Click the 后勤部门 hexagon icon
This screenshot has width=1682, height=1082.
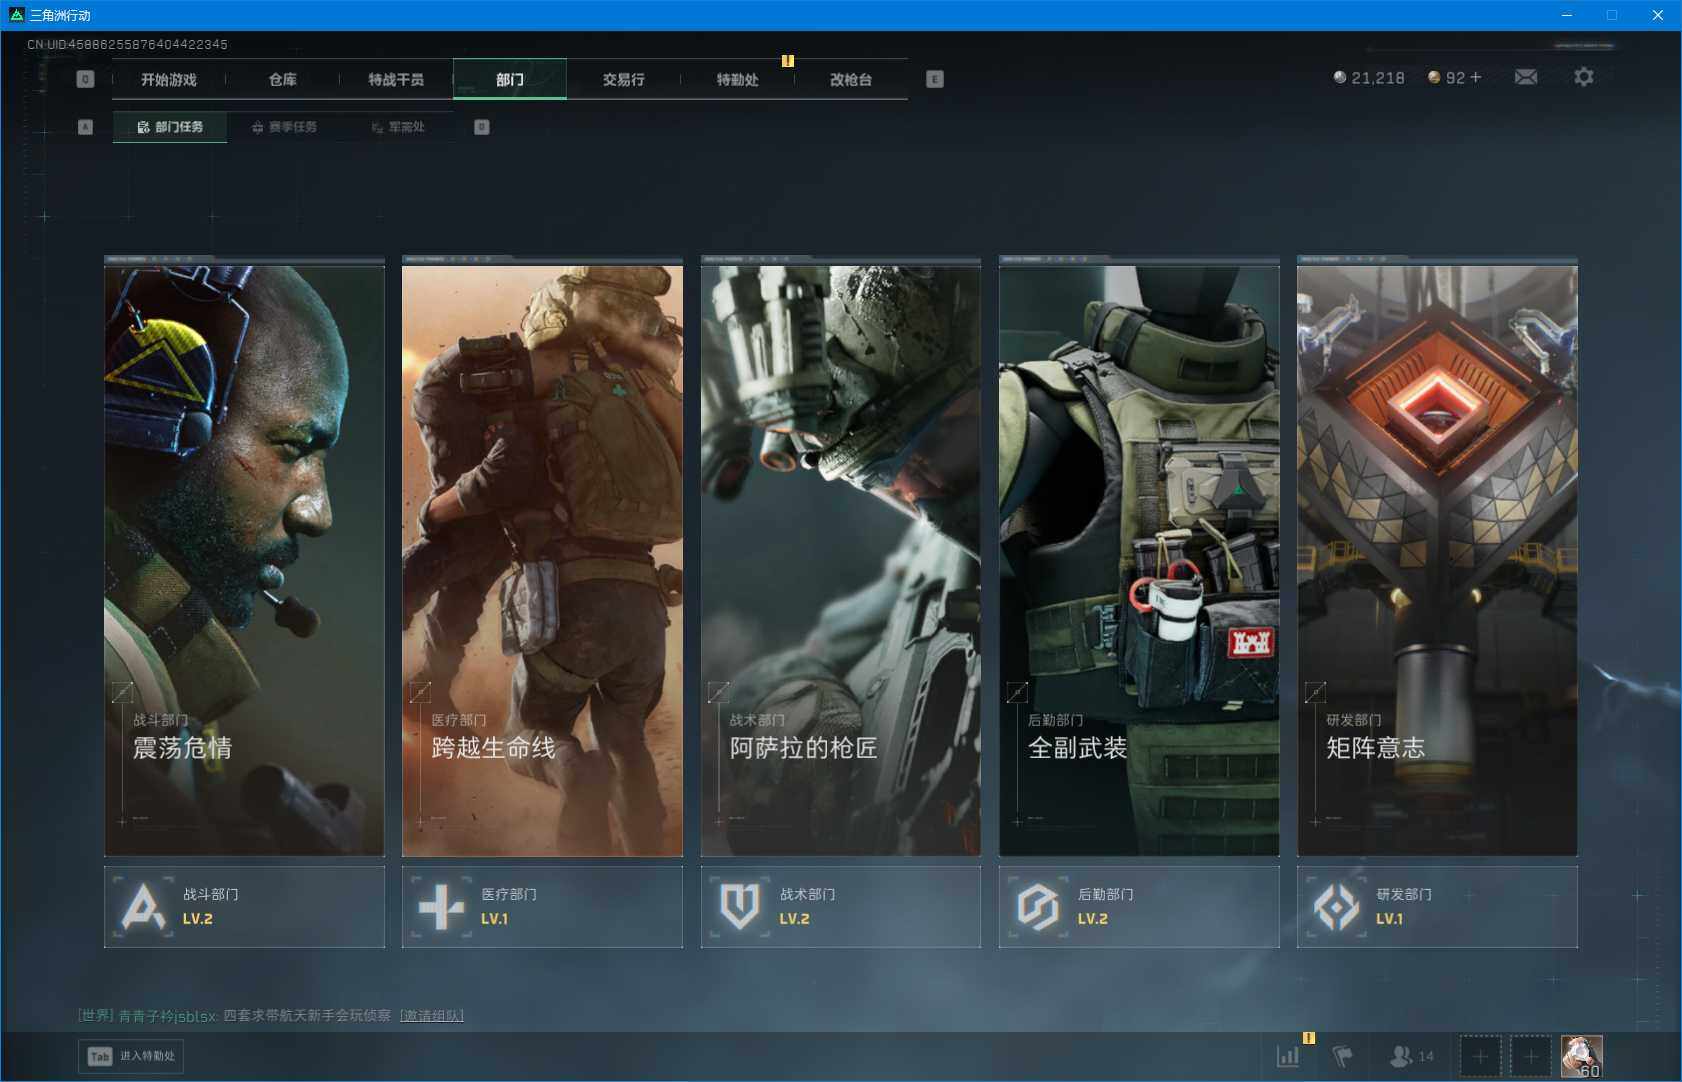[1037, 907]
